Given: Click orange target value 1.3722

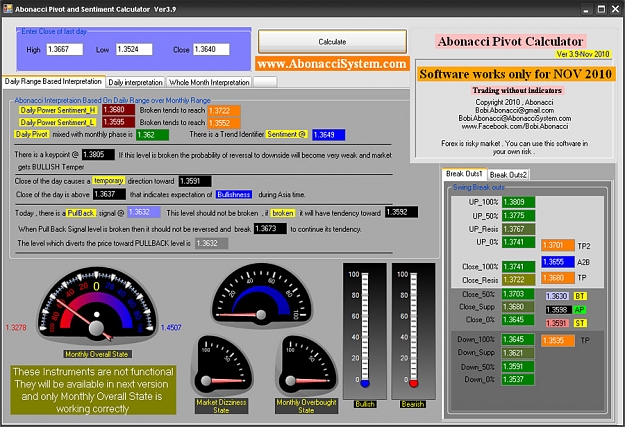Looking at the screenshot, I should point(224,111).
